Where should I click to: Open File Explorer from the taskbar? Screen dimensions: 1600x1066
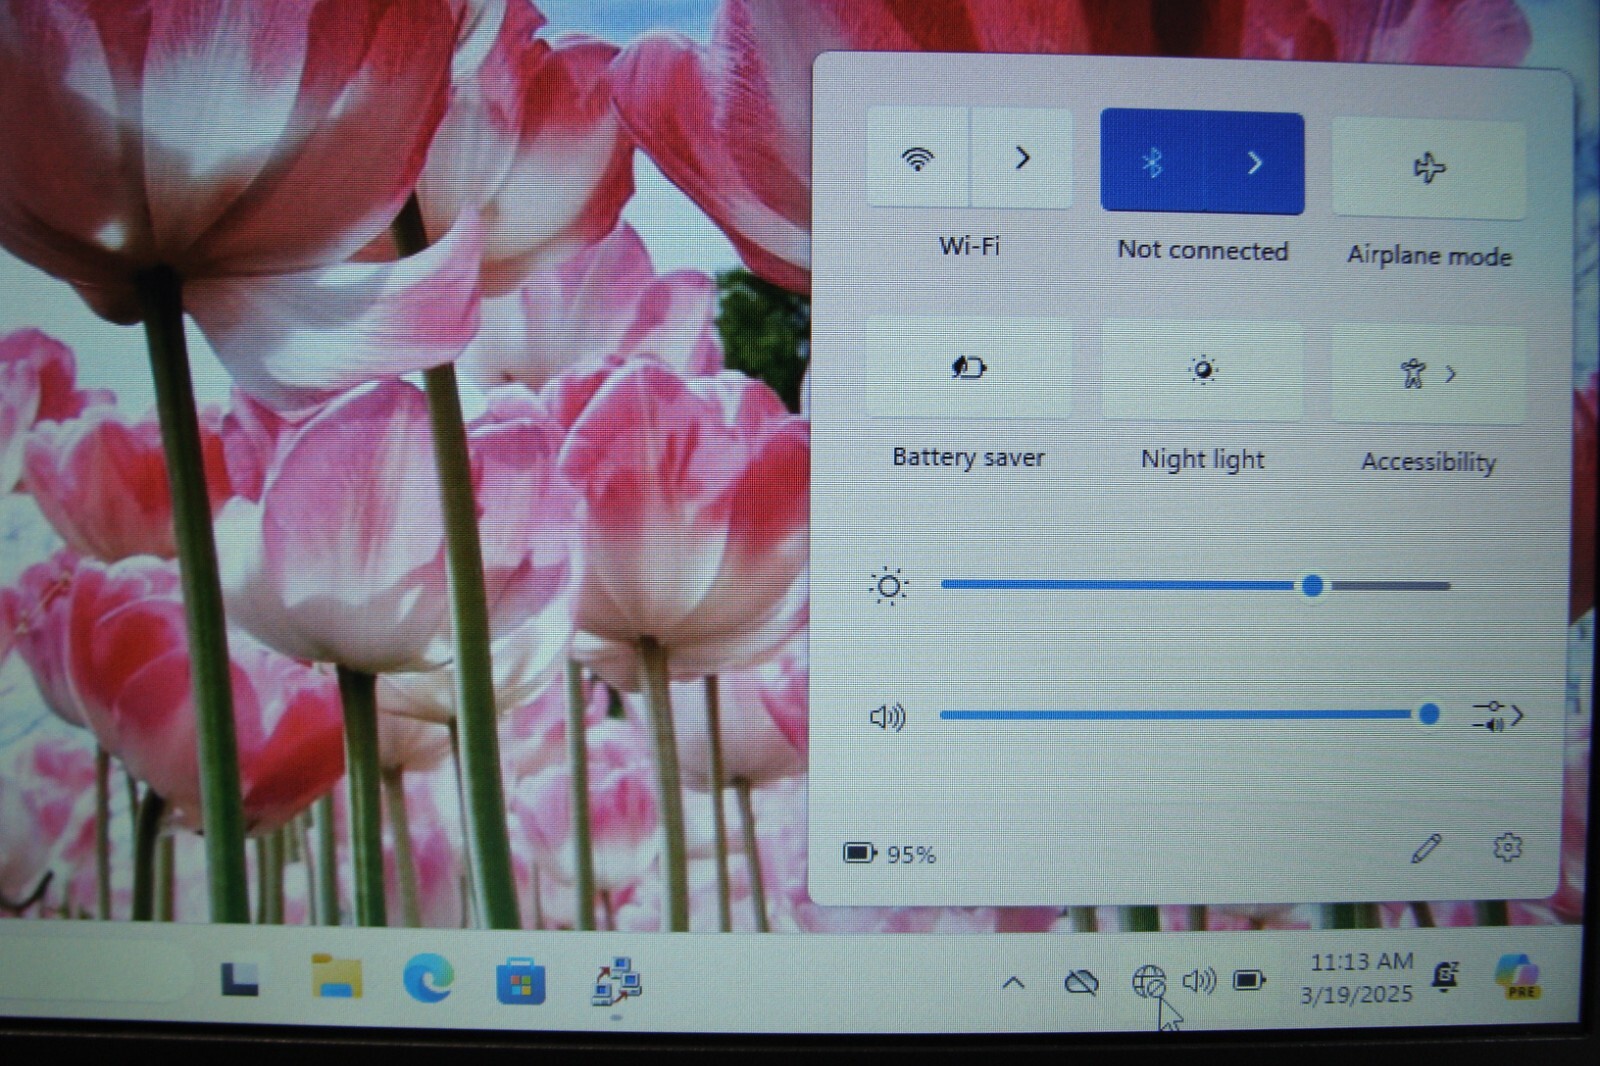pos(337,977)
